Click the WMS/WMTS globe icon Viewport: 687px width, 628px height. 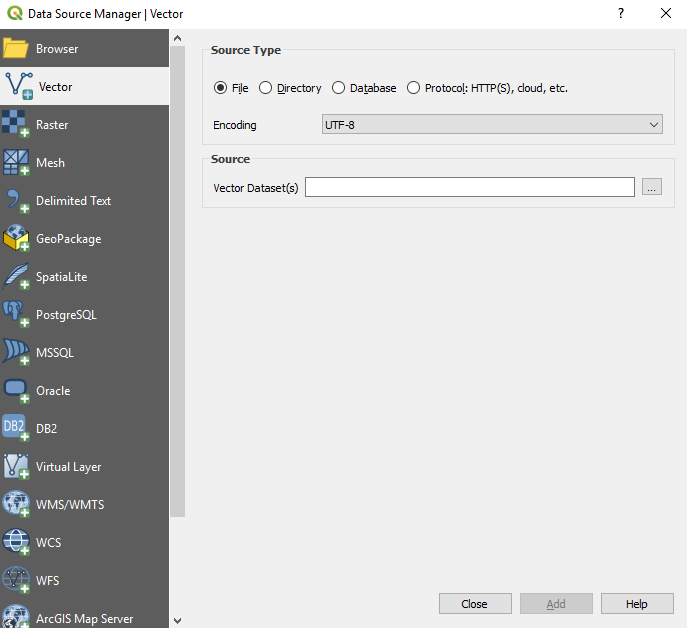[x=16, y=504]
